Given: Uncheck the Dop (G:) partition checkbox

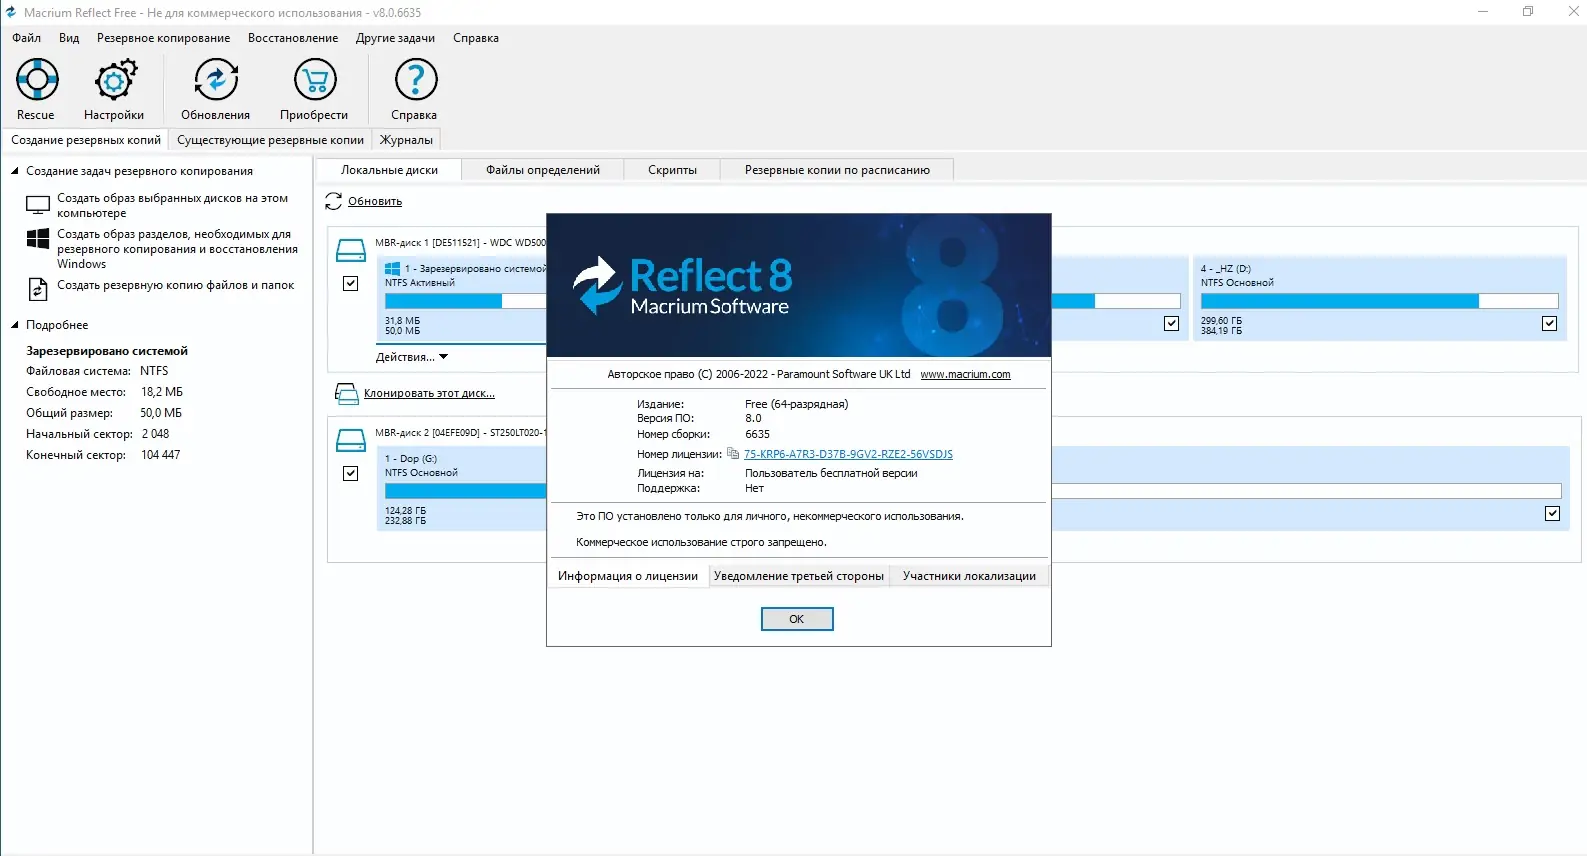Looking at the screenshot, I should tap(1552, 514).
